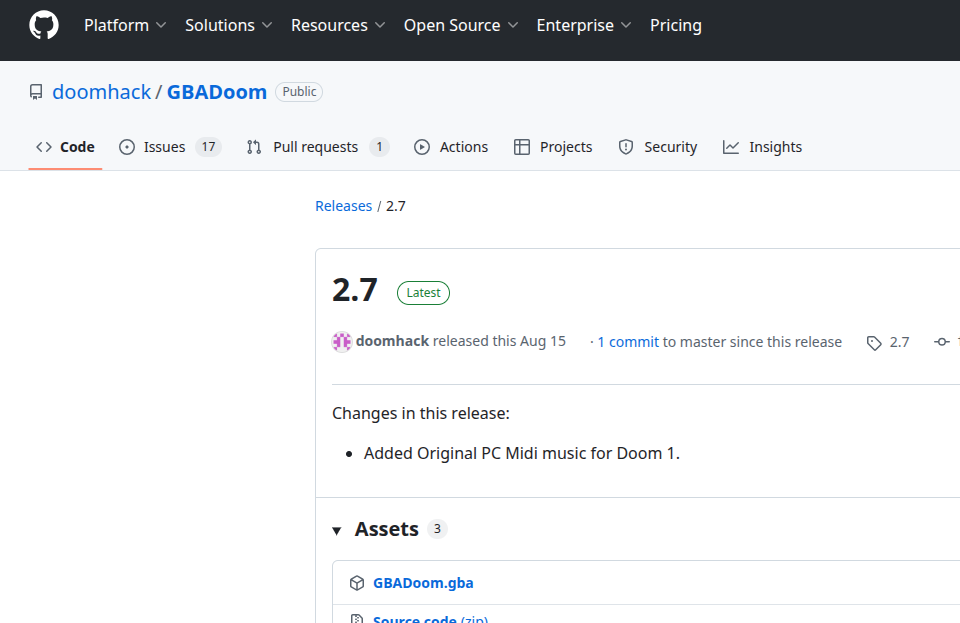
Task: Click the tag icon next to 2.7
Action: (874, 343)
